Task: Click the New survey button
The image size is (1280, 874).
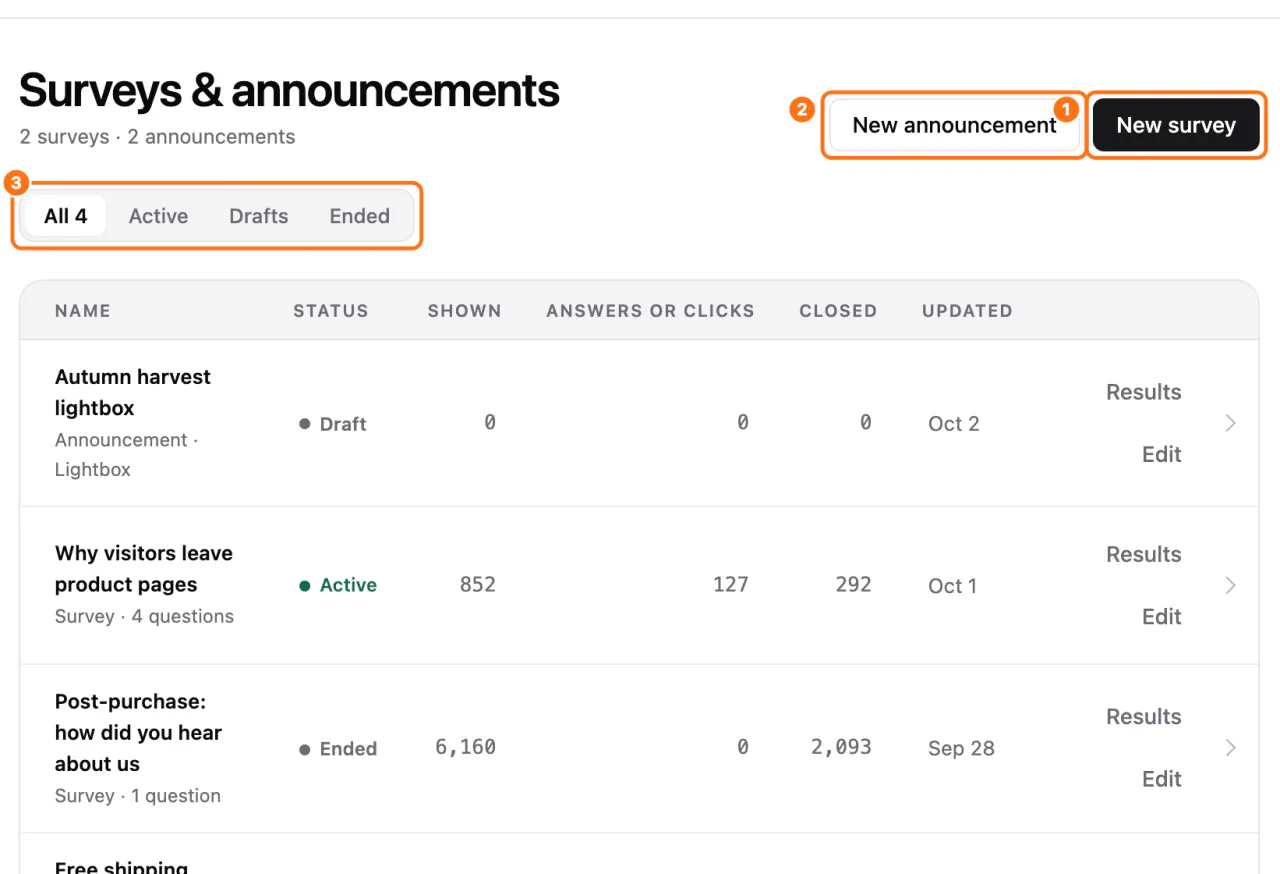Action: point(1176,125)
